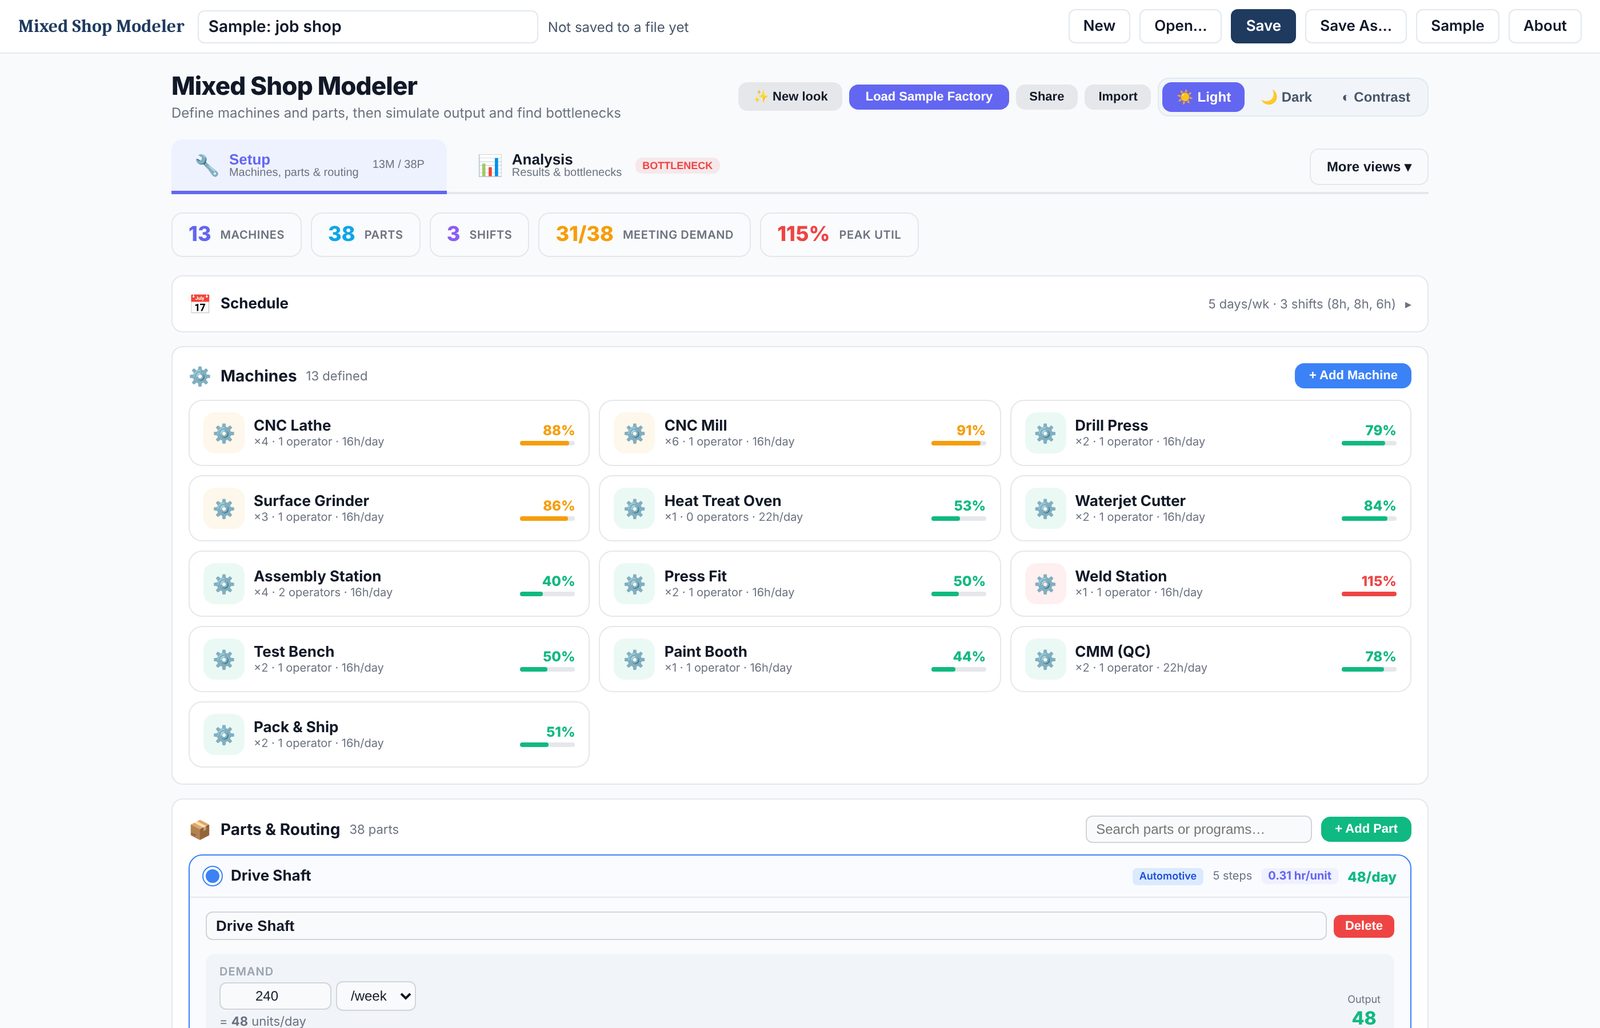Click the demand quantity field showing 240
The height and width of the screenshot is (1028, 1600).
point(275,996)
